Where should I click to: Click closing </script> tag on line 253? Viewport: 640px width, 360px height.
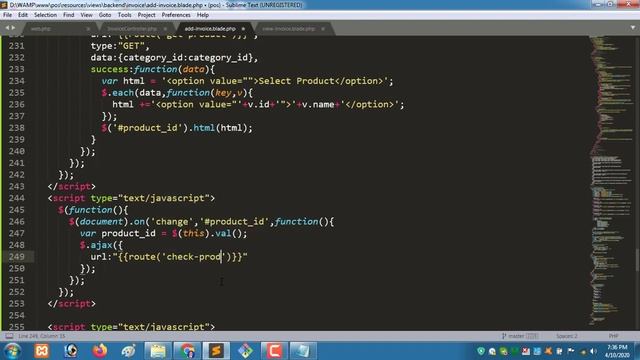71,304
